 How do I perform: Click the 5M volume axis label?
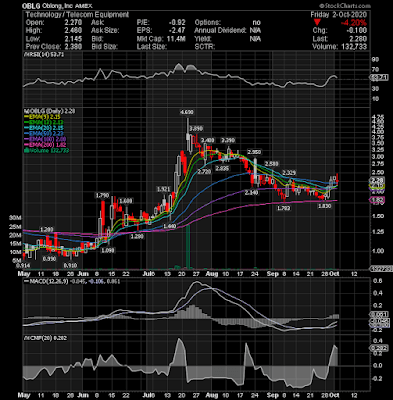(x=17, y=261)
